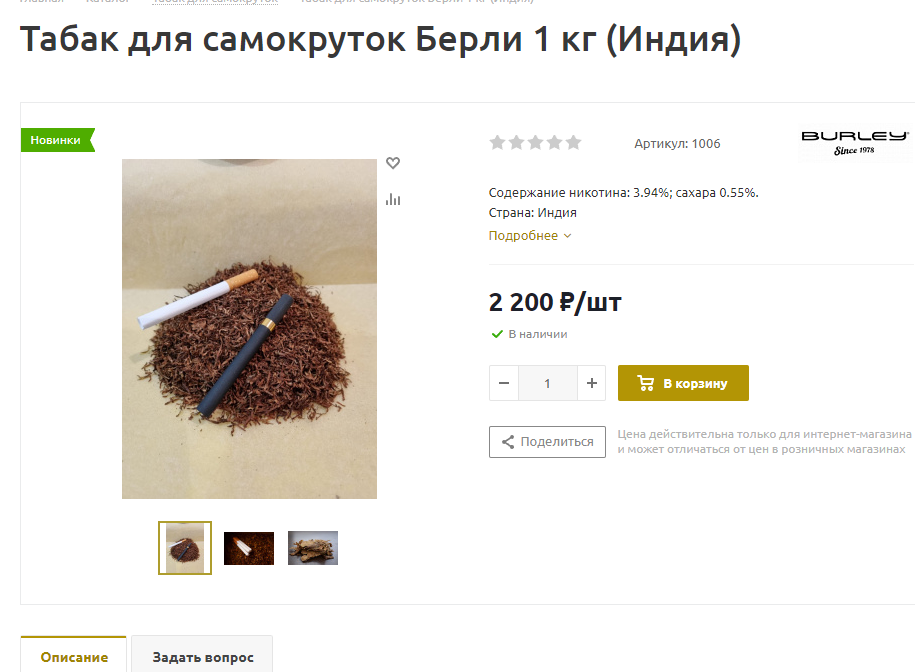915x672 pixels.
Task: Open the Описание tab
Action: tap(74, 656)
